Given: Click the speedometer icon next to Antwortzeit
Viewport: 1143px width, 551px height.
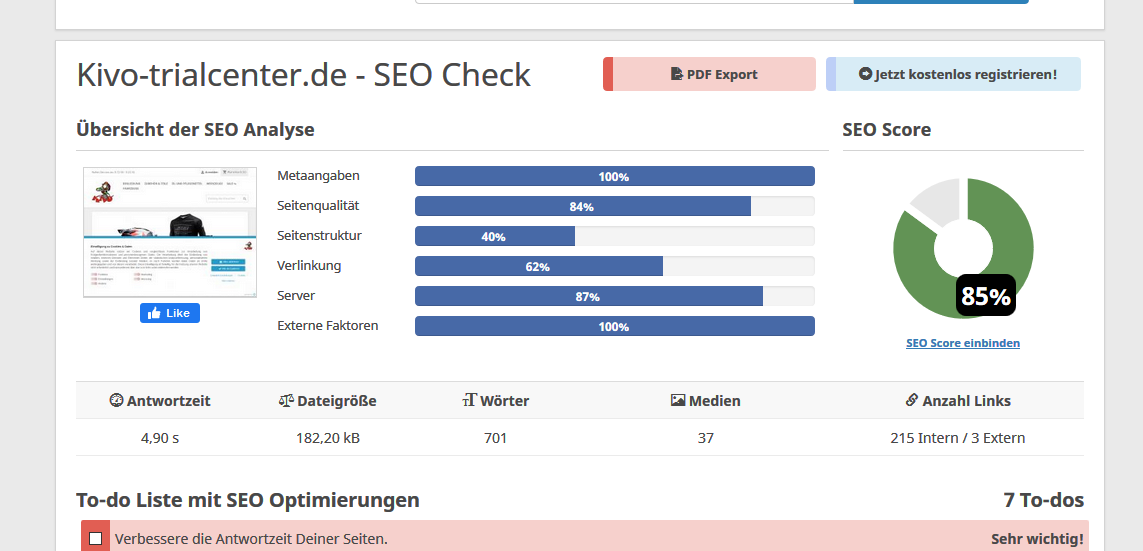Looking at the screenshot, I should (x=116, y=400).
